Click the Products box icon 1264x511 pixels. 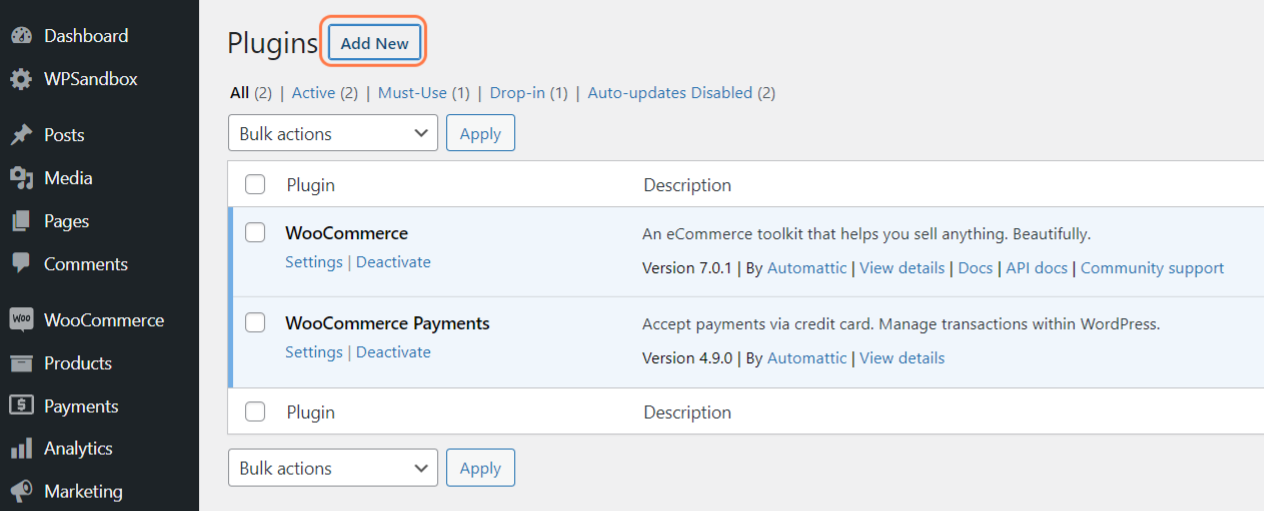click(x=21, y=363)
